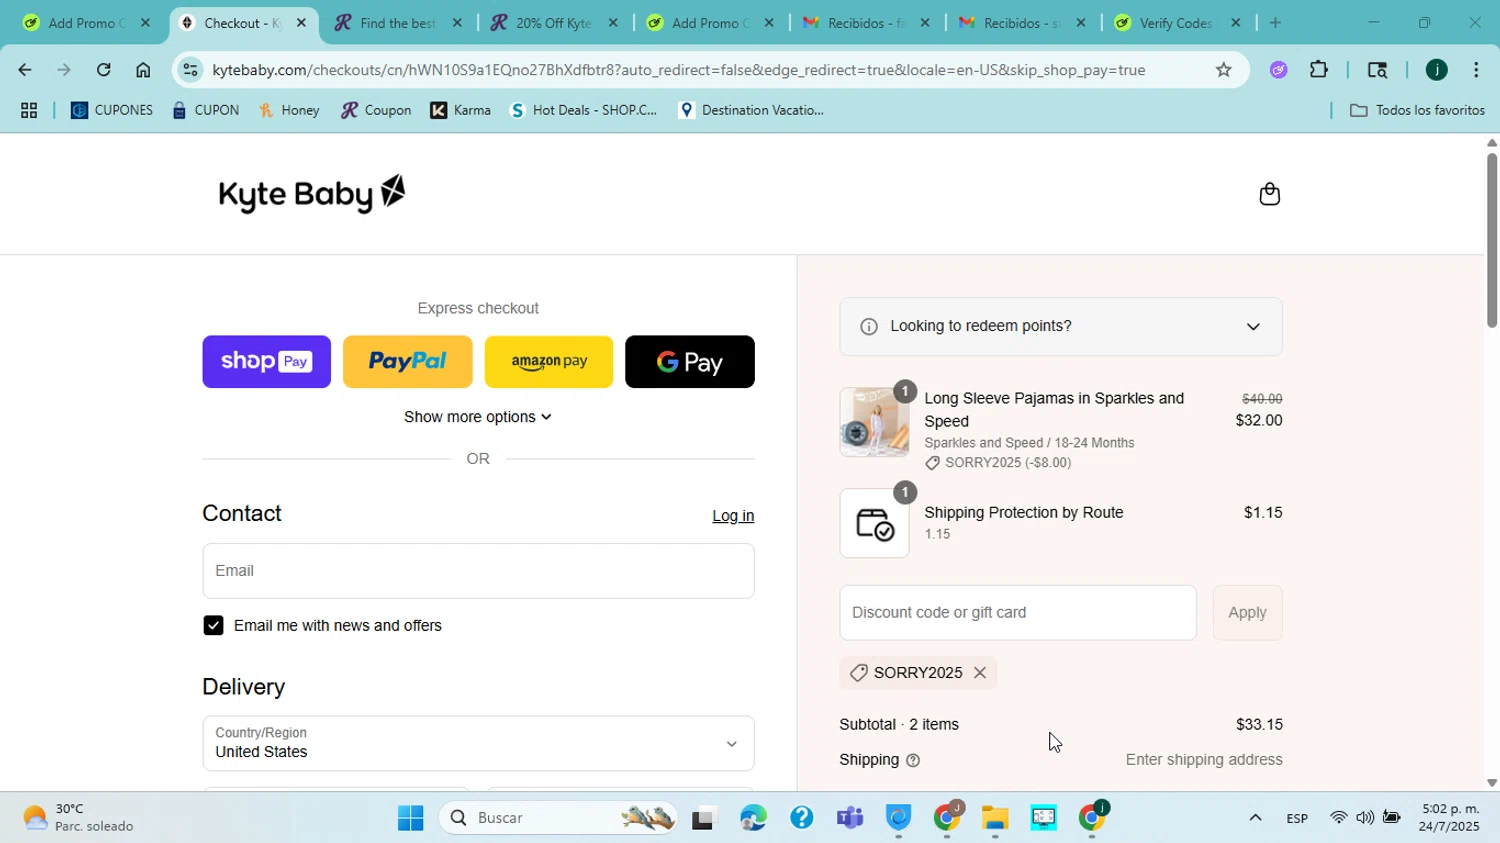Open the purple extension icon beside address bar
This screenshot has height=843, width=1500.
[x=1279, y=70]
